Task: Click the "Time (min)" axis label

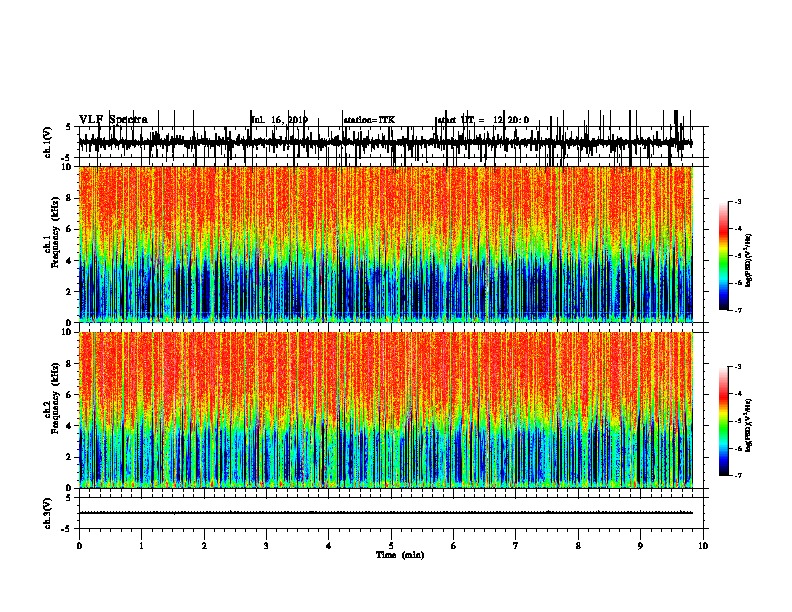Action: 400,555
